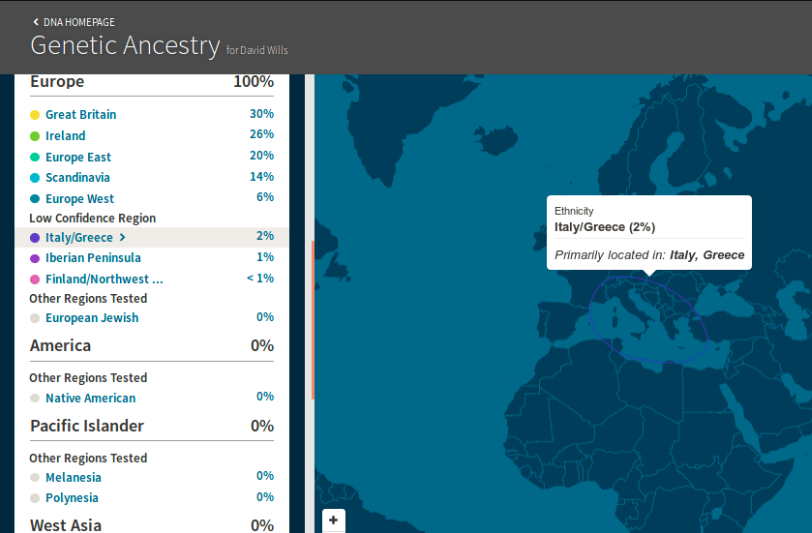Click the orange sidebar scrollbar

tap(313, 320)
